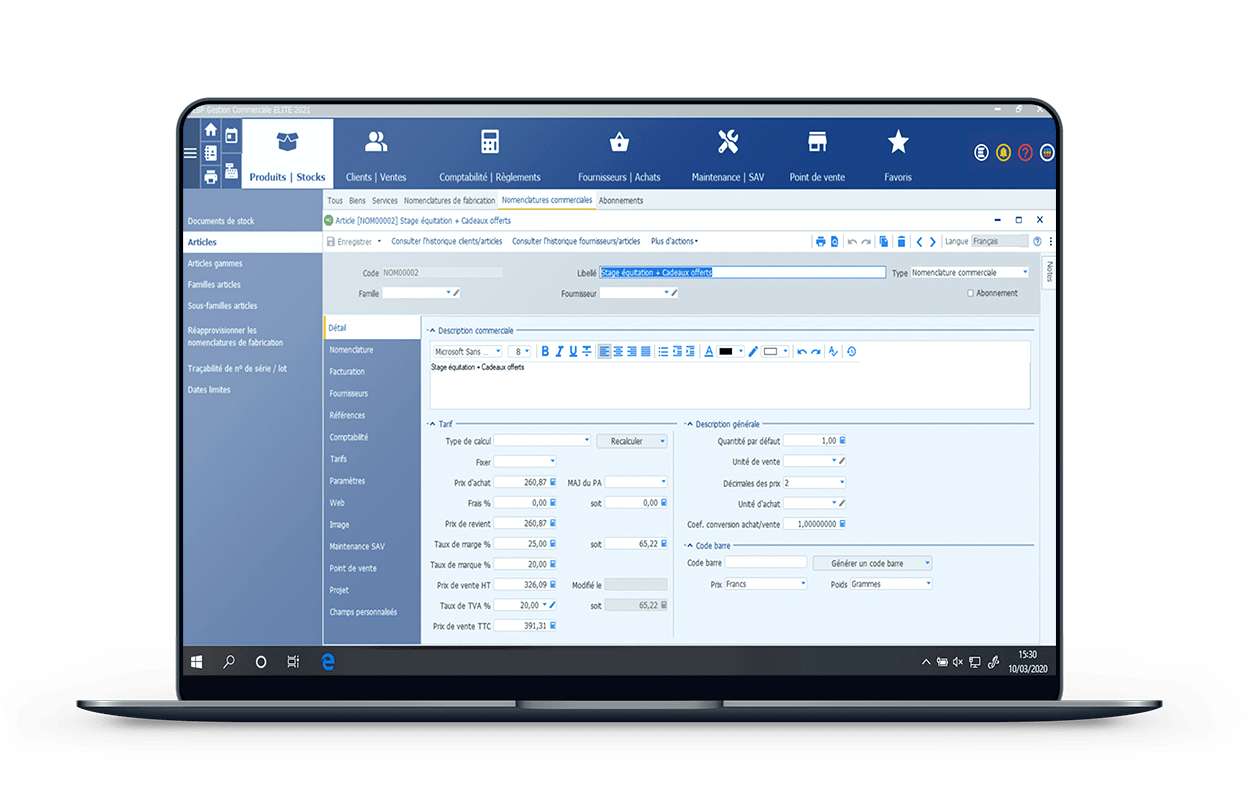Click the trash delete icon in toolbar
Image resolution: width=1250 pixels, height=810 pixels.
click(x=901, y=241)
